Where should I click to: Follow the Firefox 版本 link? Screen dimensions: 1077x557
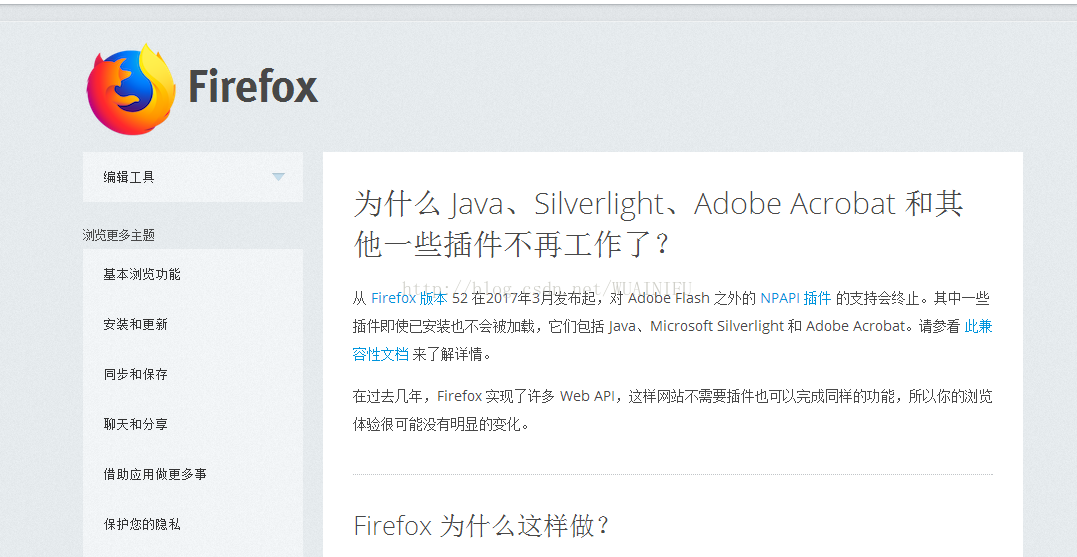[409, 298]
